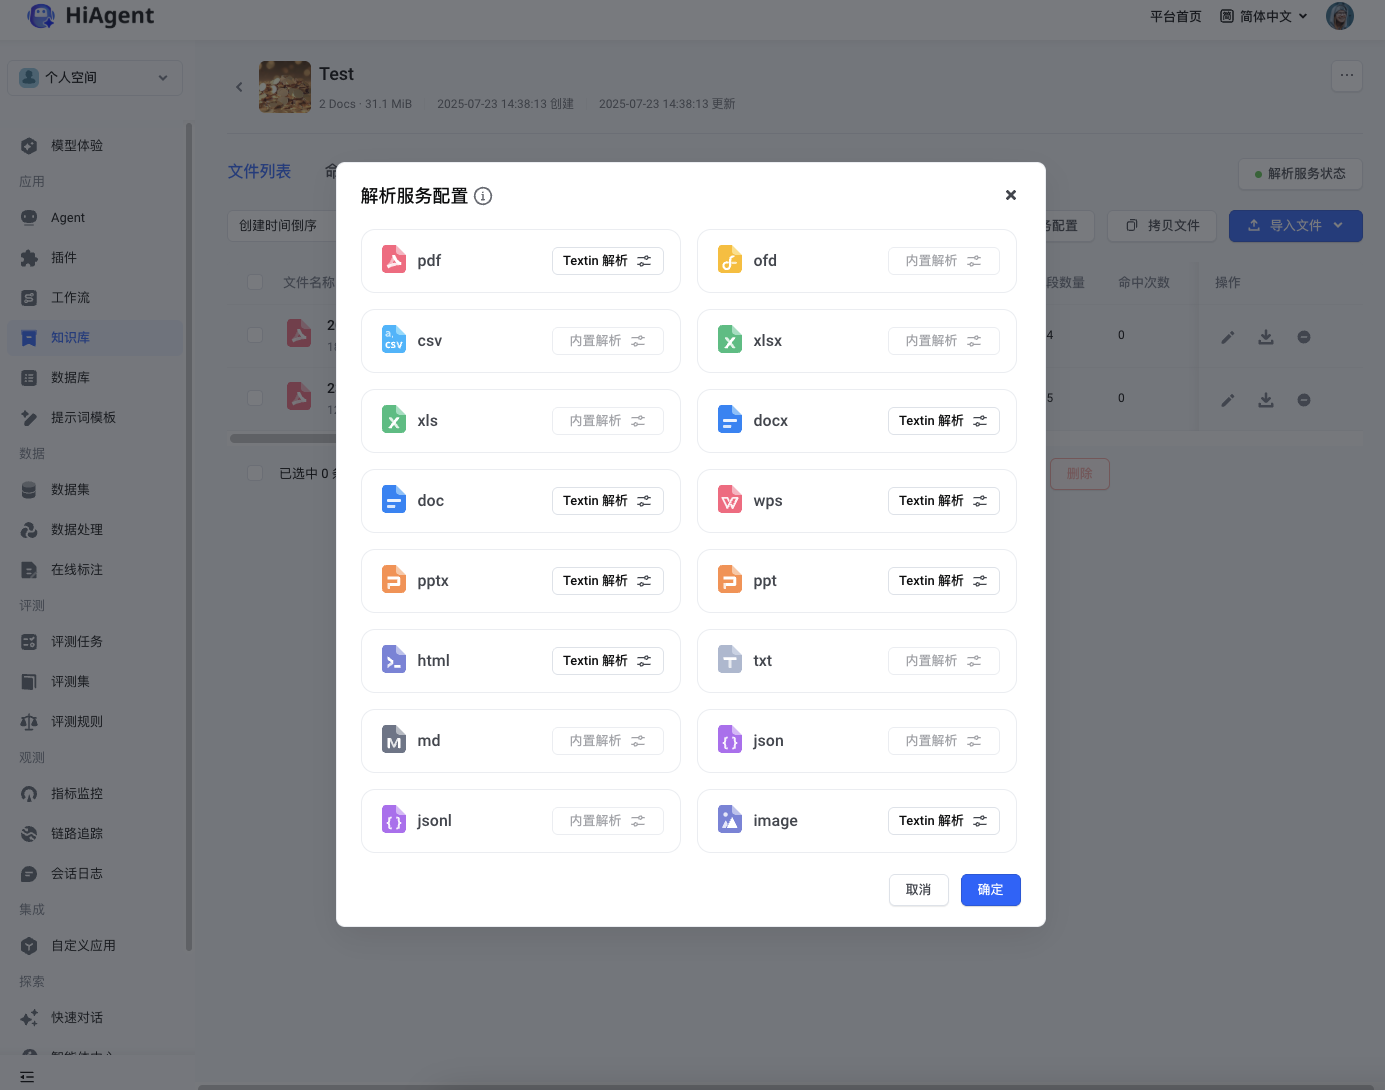Open 内置解析 selector for csv
Screen dimensions: 1385x1090
click(x=608, y=341)
